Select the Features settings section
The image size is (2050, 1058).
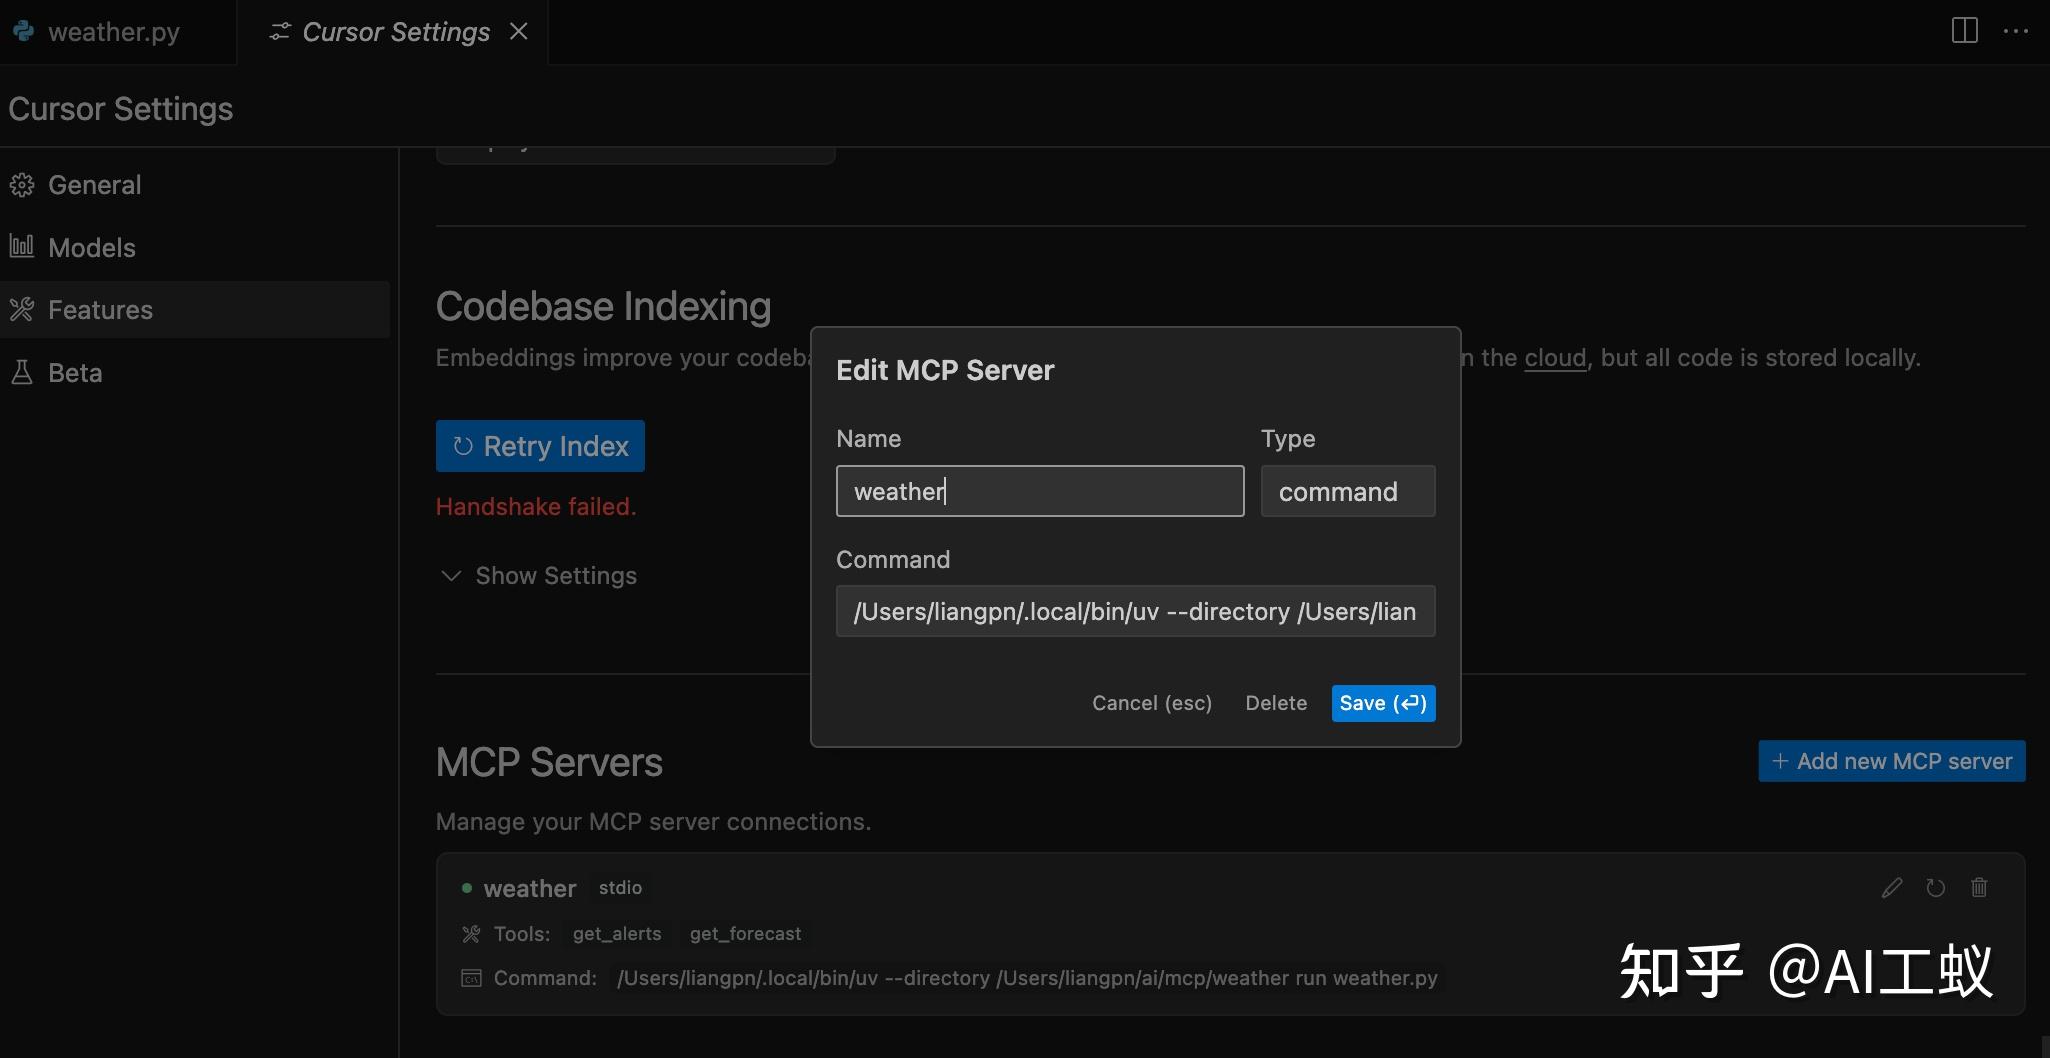coord(100,310)
